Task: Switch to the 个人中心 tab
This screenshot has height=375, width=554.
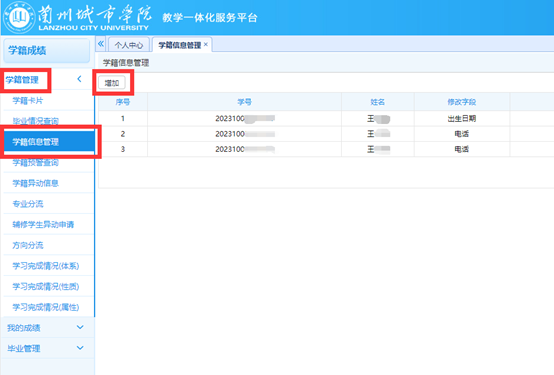Action: (x=129, y=45)
